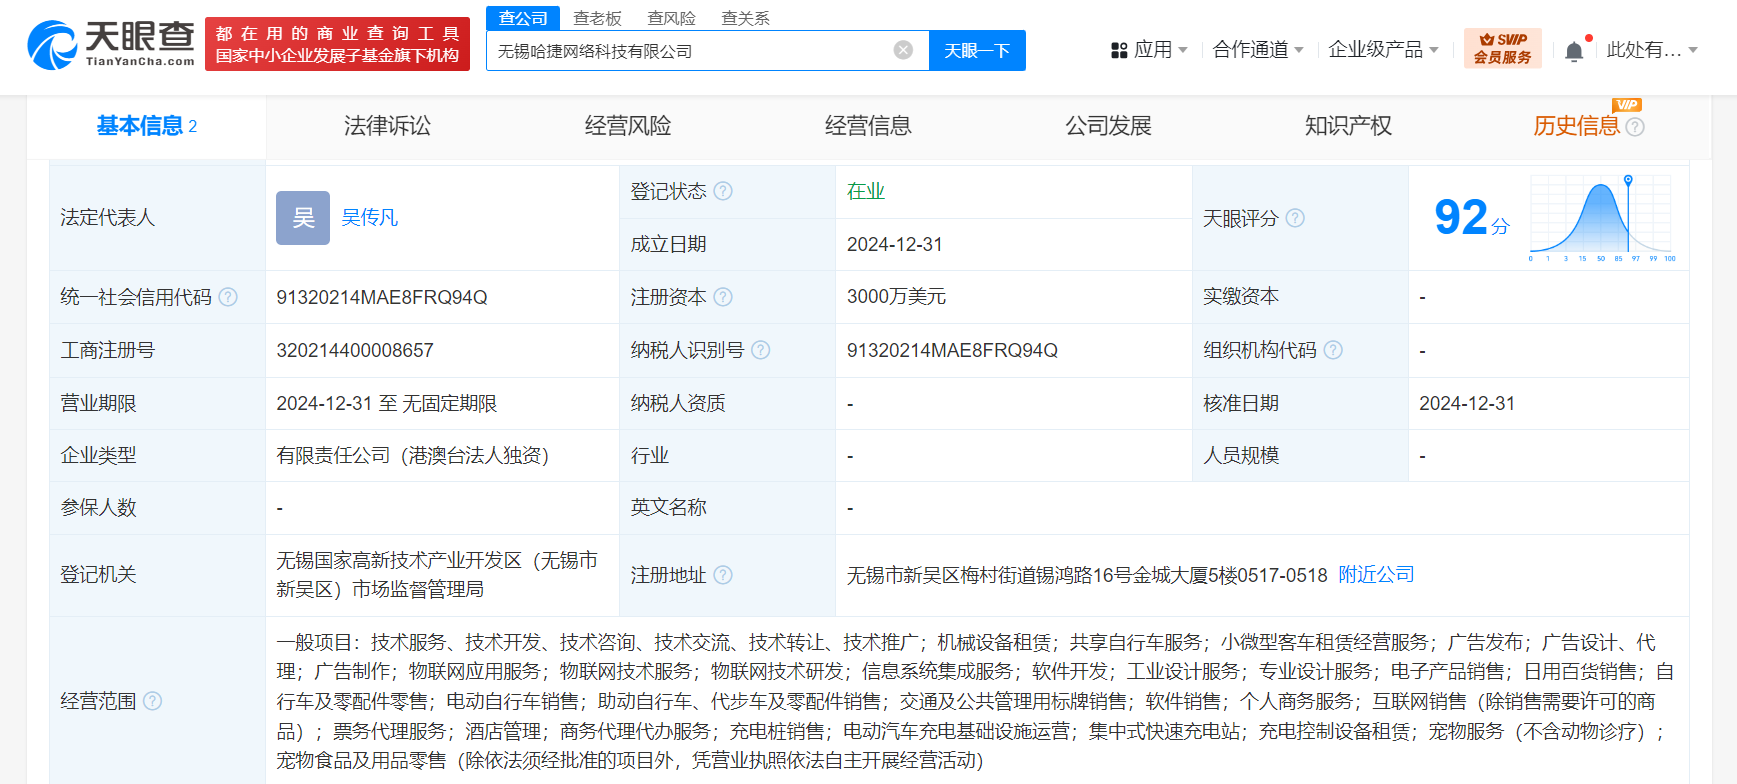
Task: Click the TianYanCha logo
Action: click(111, 45)
